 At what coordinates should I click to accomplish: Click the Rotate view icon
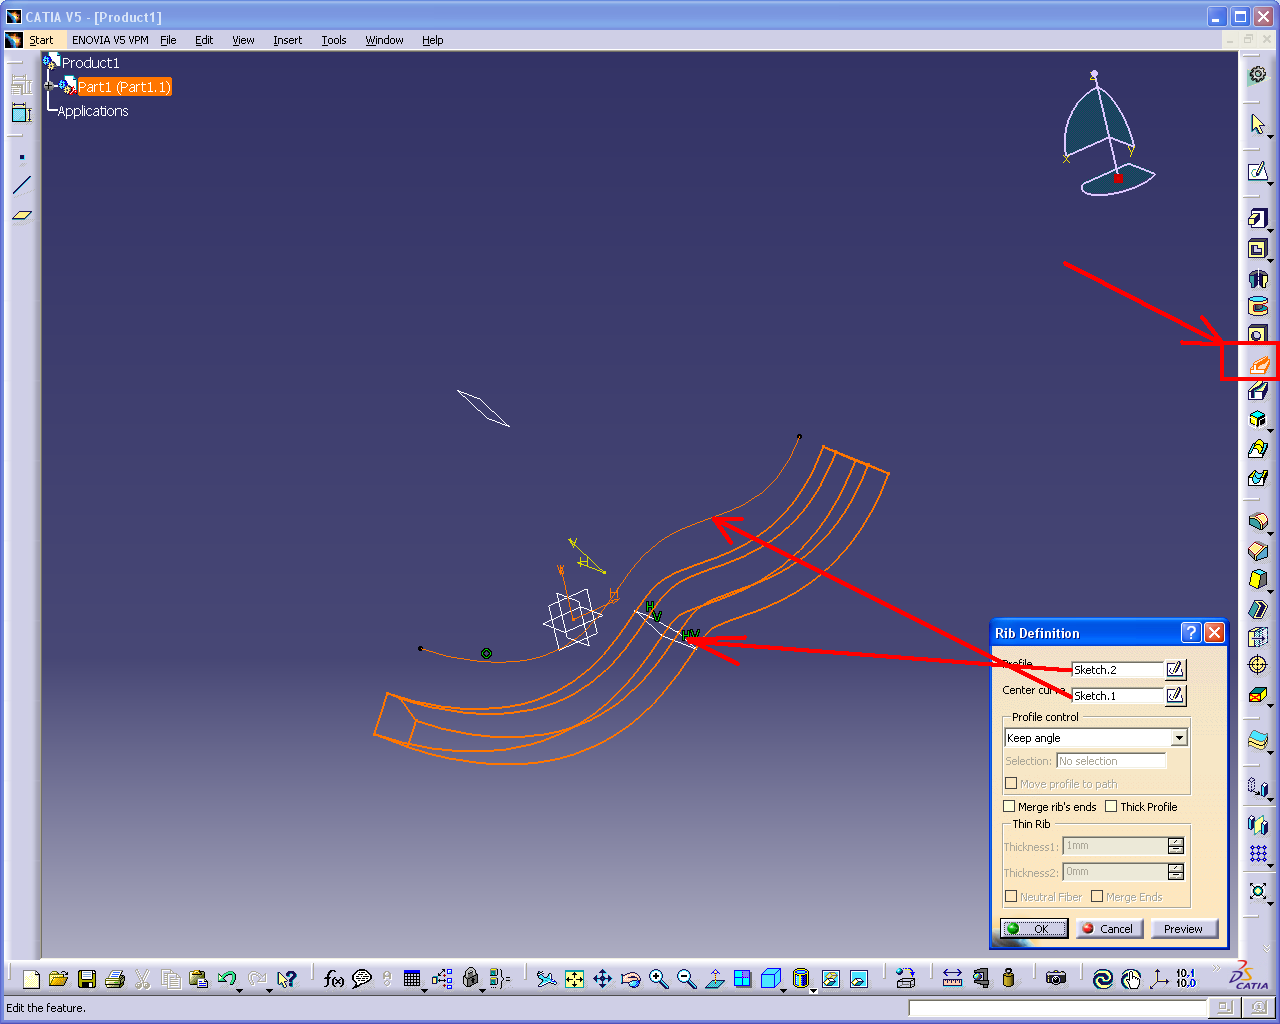(630, 979)
